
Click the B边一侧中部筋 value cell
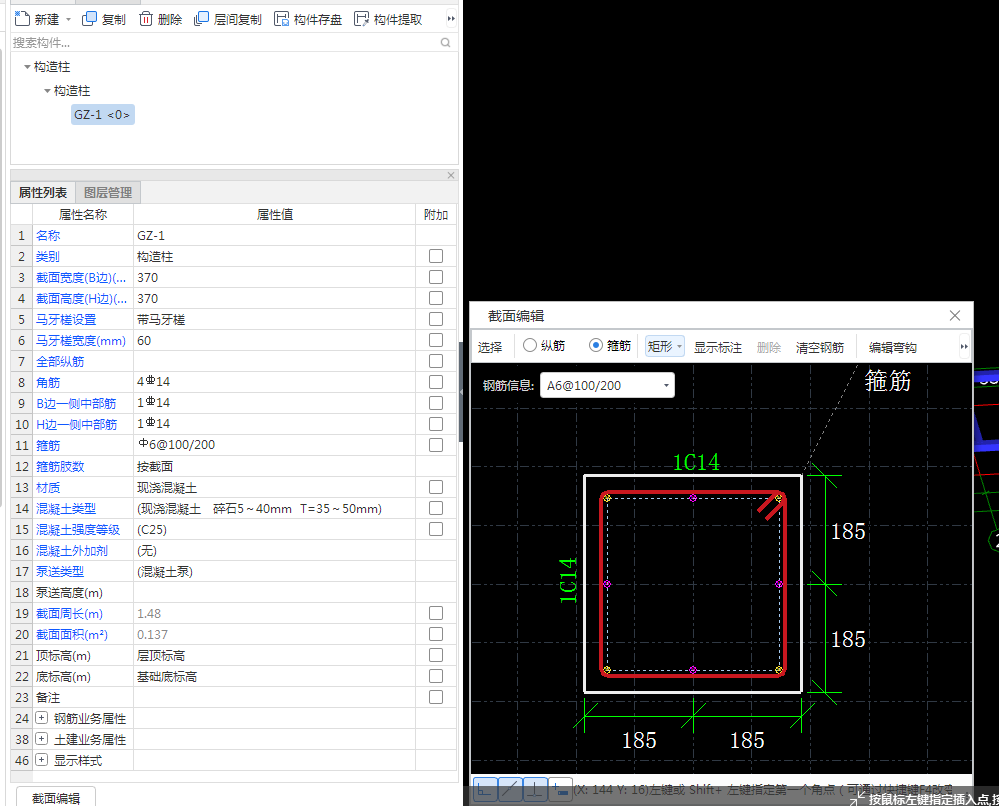click(274, 403)
